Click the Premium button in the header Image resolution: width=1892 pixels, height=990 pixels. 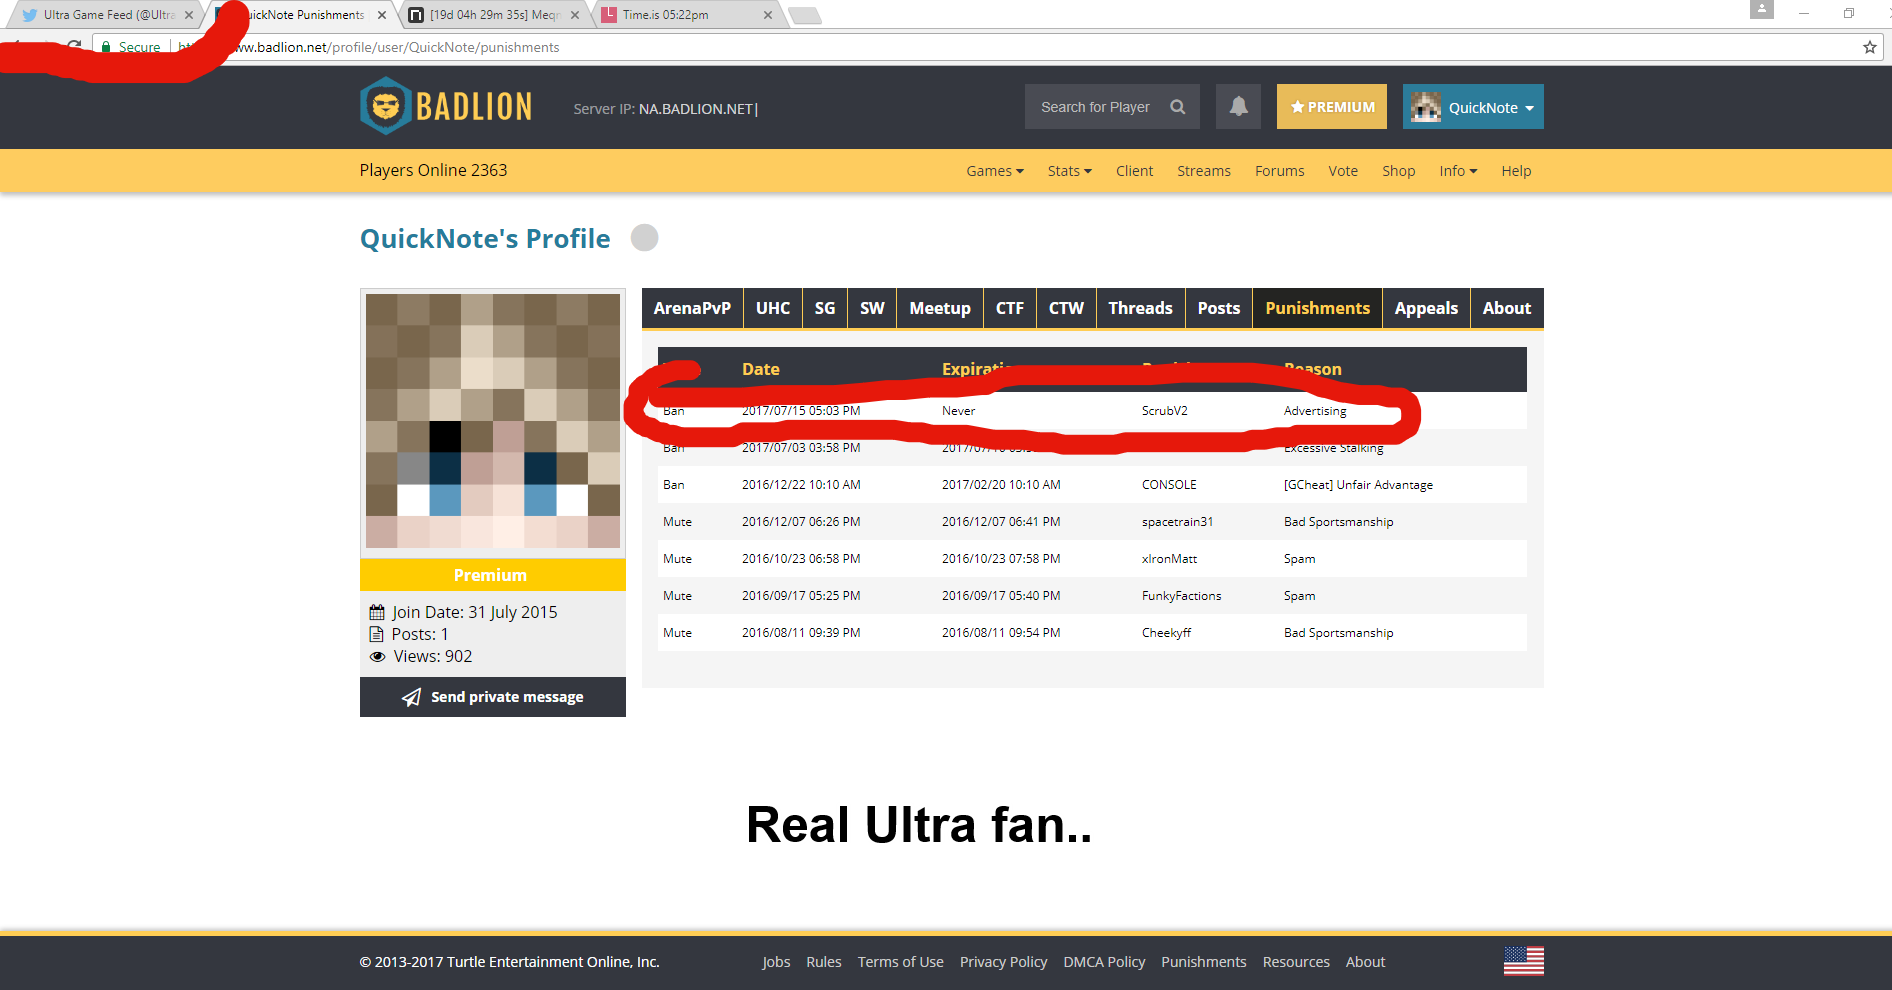1332,107
